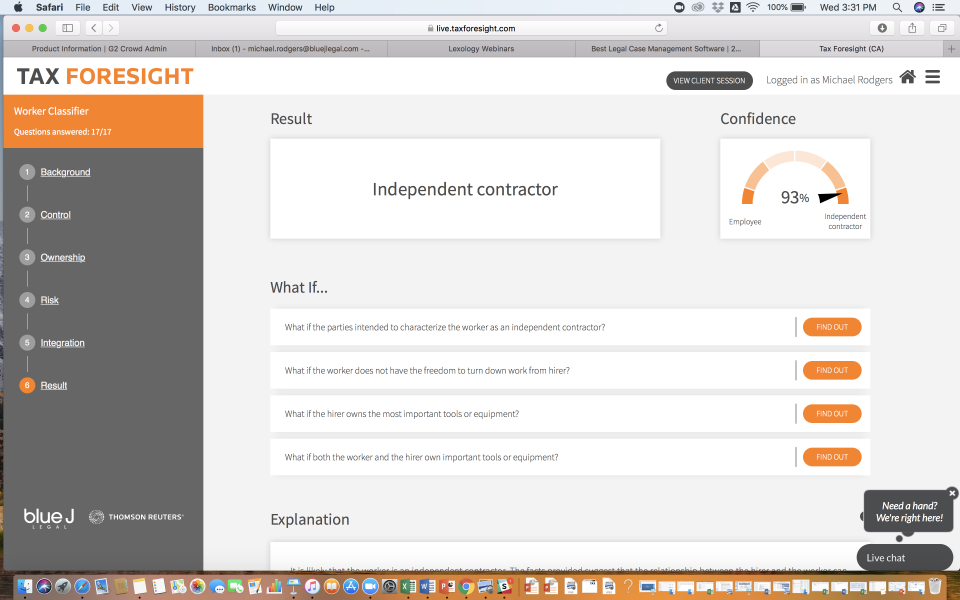Go to Integration step in sidebar
Image resolution: width=960 pixels, height=600 pixels.
click(x=62, y=343)
